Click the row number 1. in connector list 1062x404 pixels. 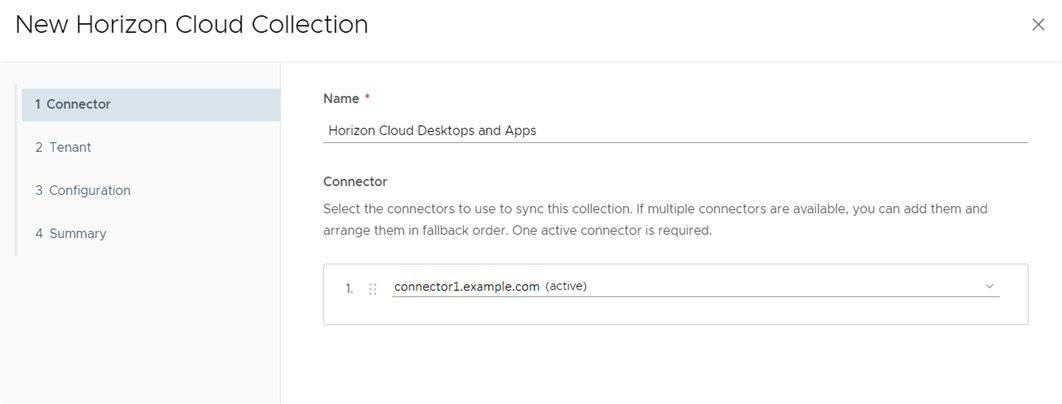click(349, 289)
